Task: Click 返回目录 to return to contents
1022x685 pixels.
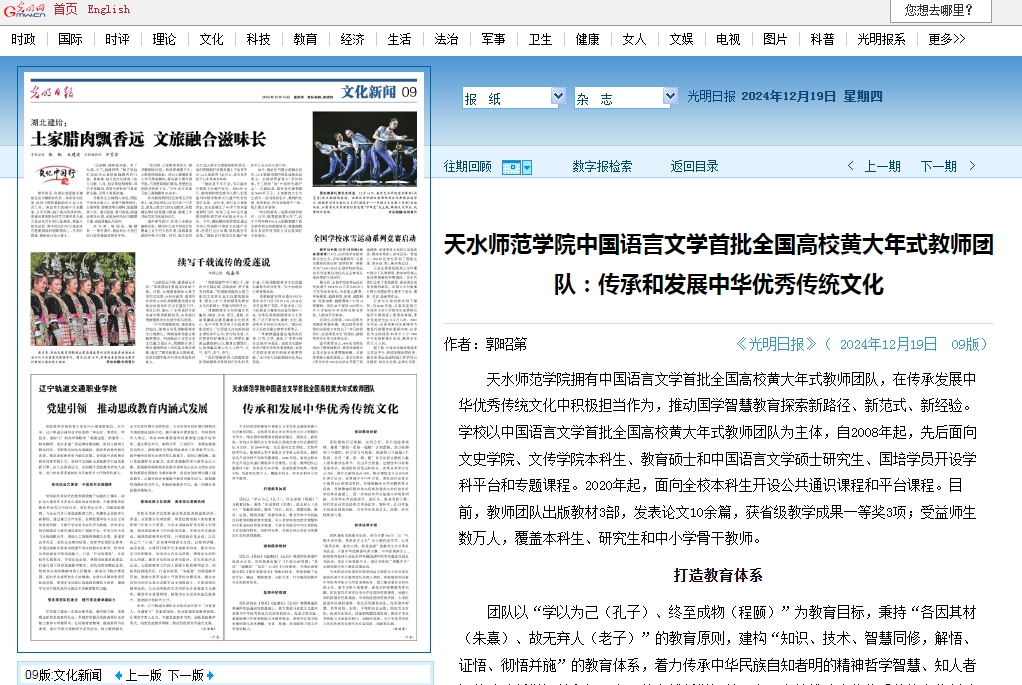Action: click(x=694, y=167)
